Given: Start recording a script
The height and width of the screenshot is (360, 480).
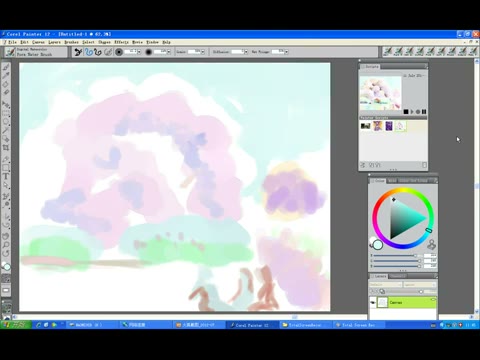Looking at the screenshot, I should pyautogui.click(x=418, y=112).
